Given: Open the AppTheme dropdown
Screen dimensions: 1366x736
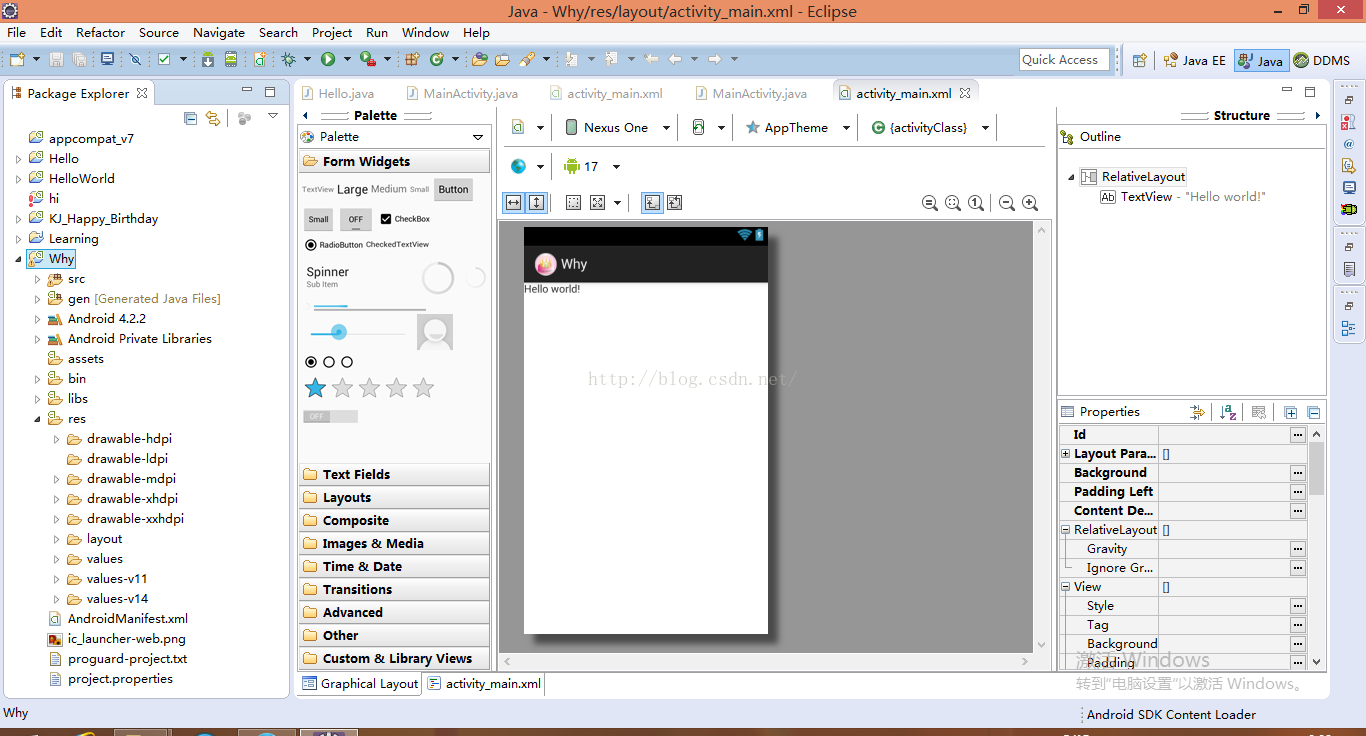Looking at the screenshot, I should pos(797,128).
